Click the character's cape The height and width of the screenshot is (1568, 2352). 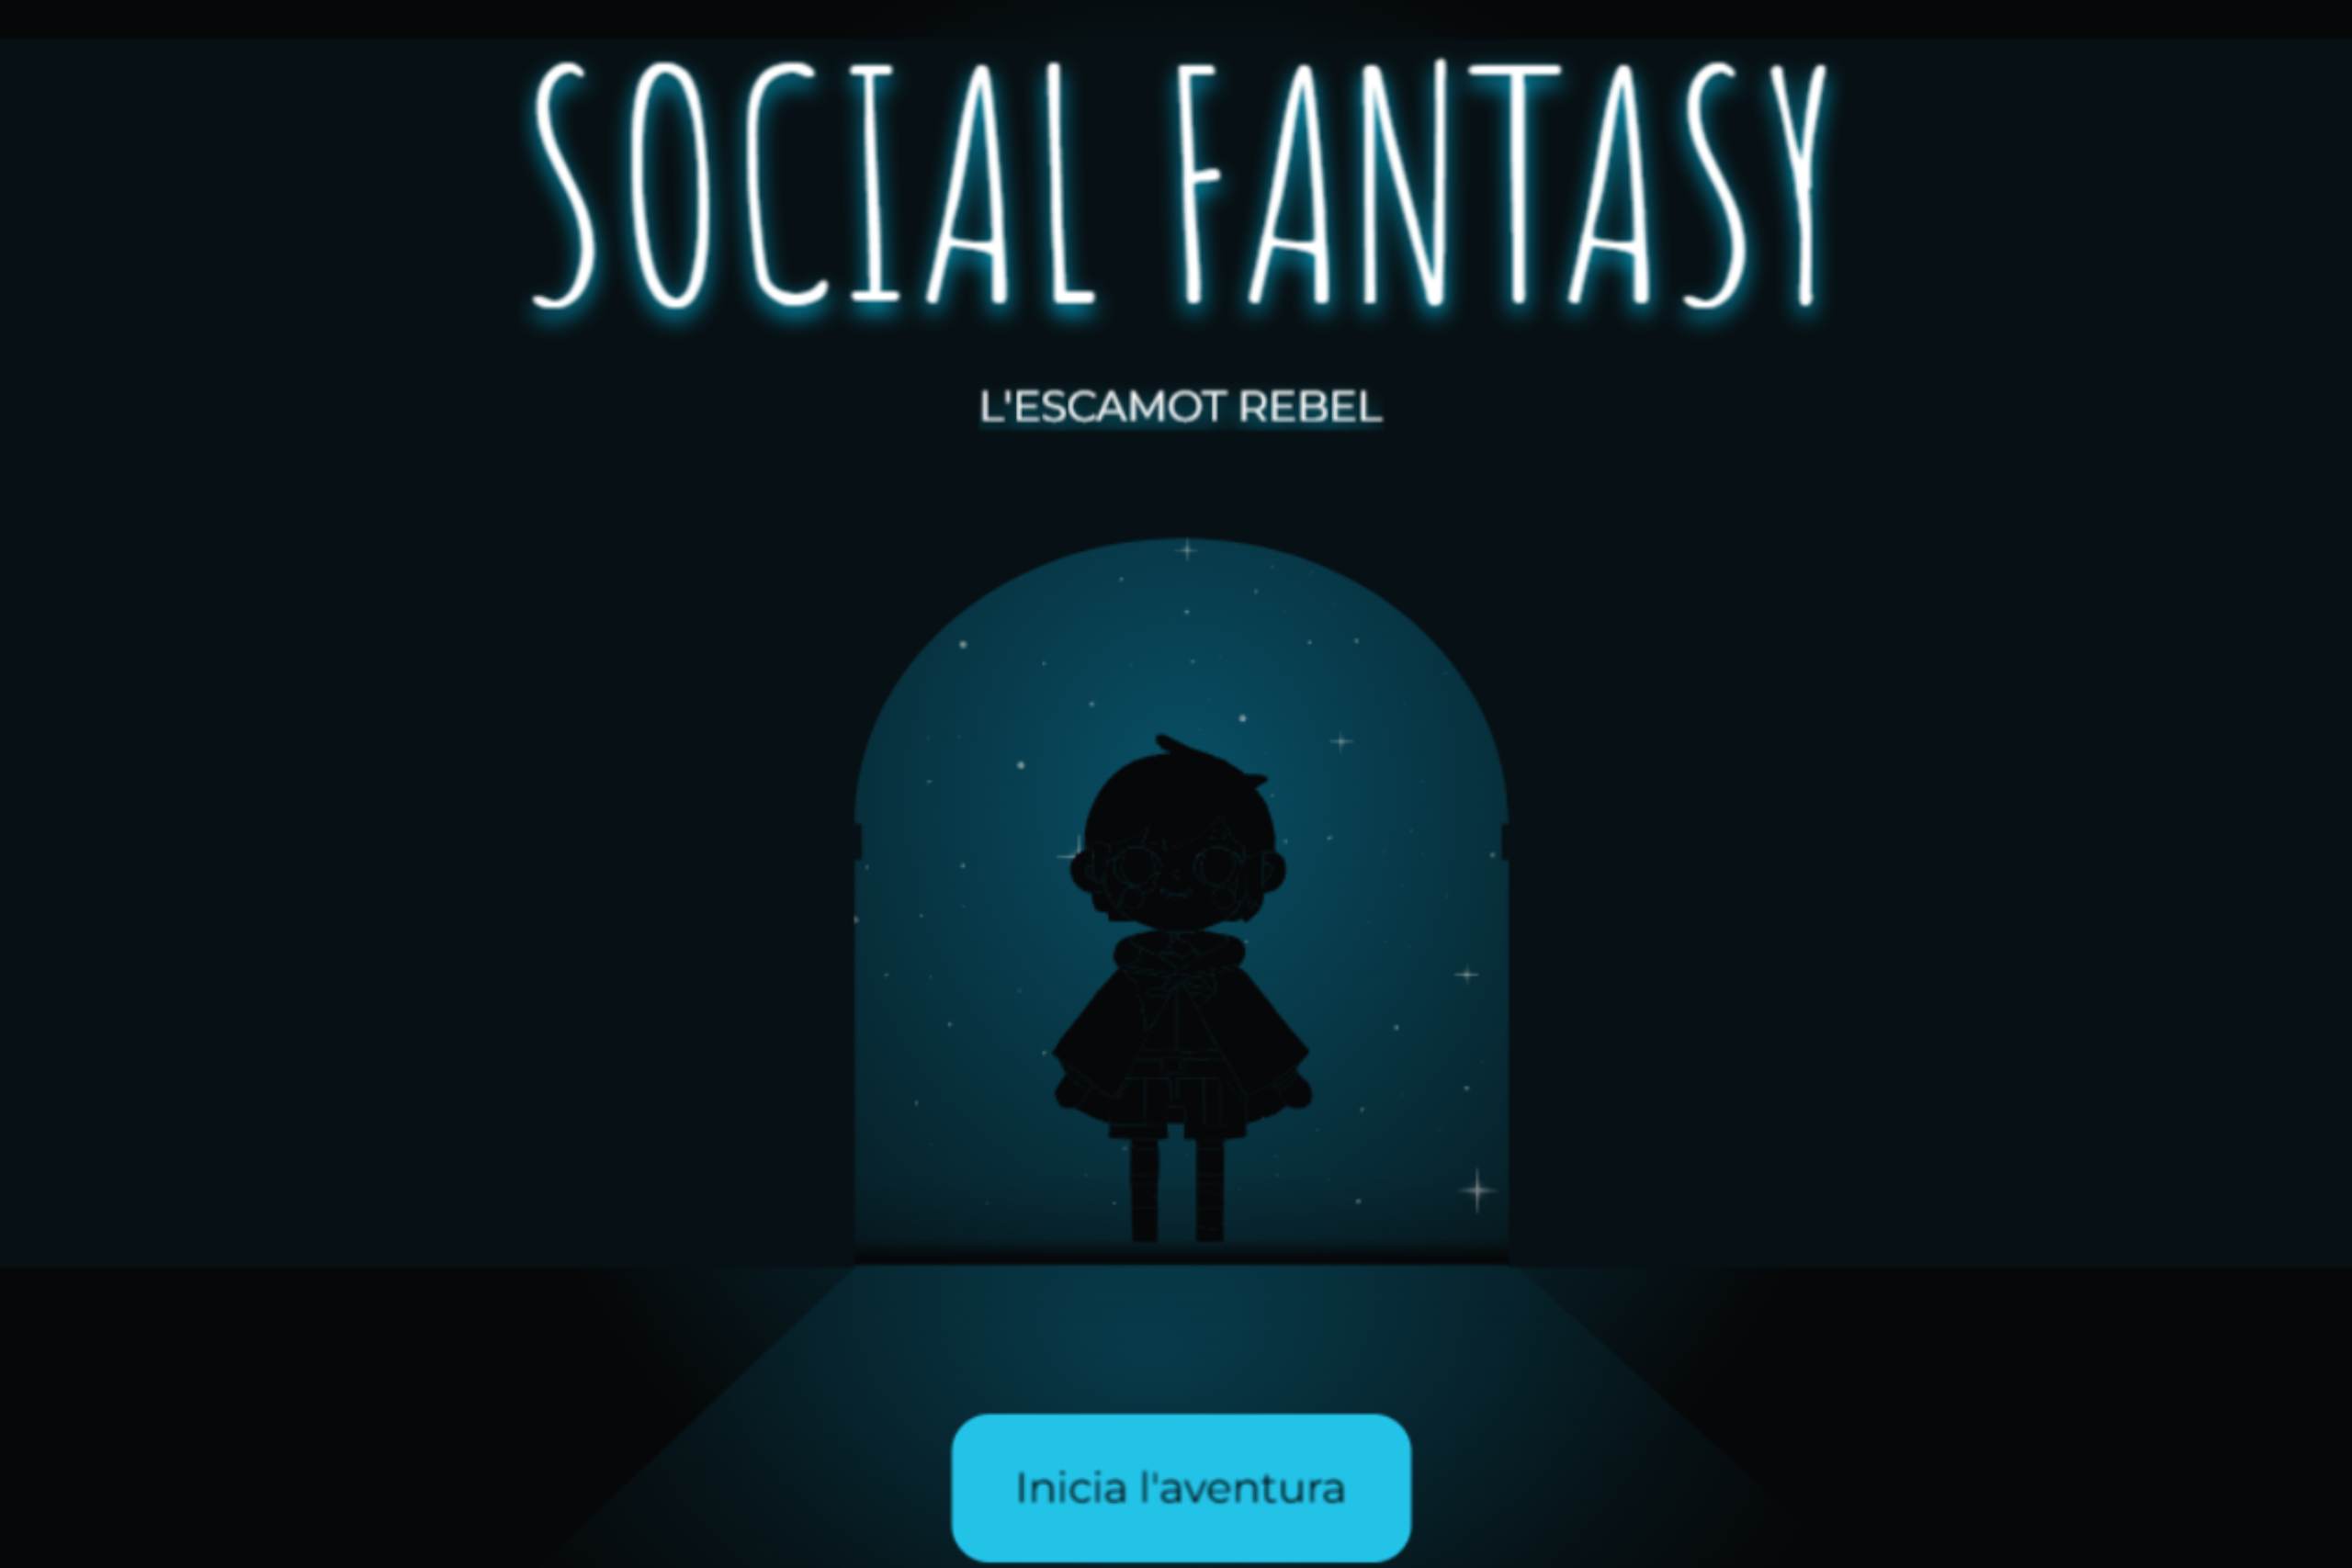[1180, 1040]
